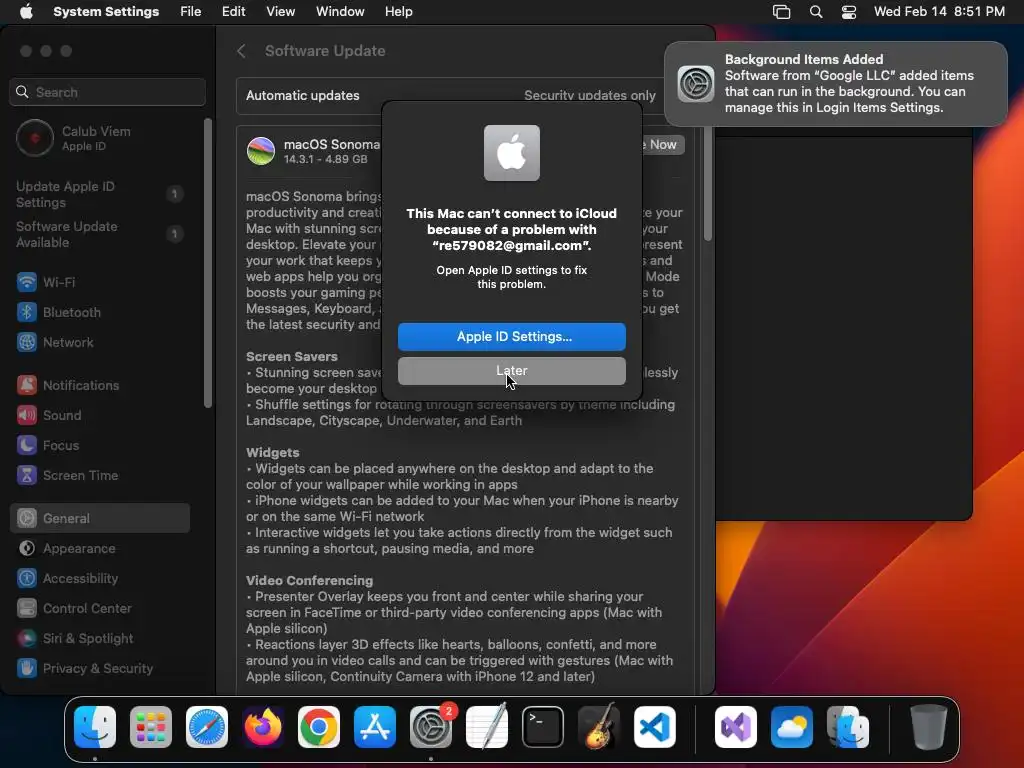Go back with Software Update chevron
The image size is (1024, 768).
(x=241, y=51)
